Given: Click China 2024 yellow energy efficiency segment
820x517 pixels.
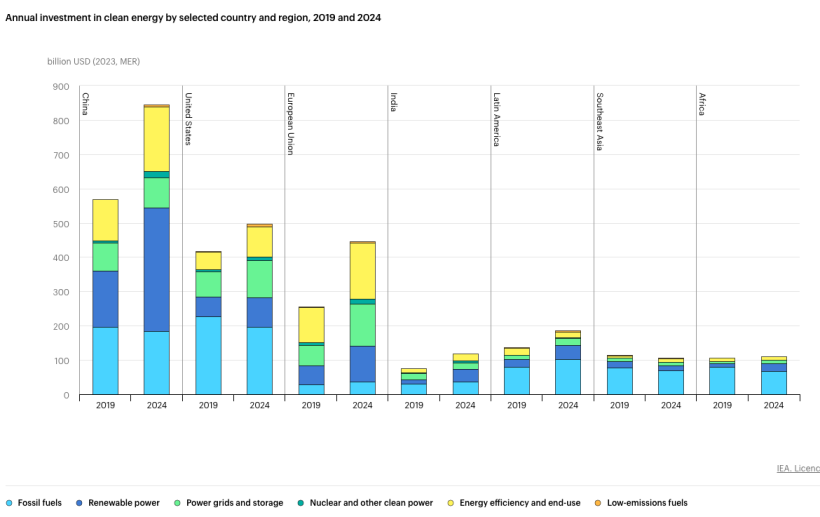Looking at the screenshot, I should coord(157,139).
